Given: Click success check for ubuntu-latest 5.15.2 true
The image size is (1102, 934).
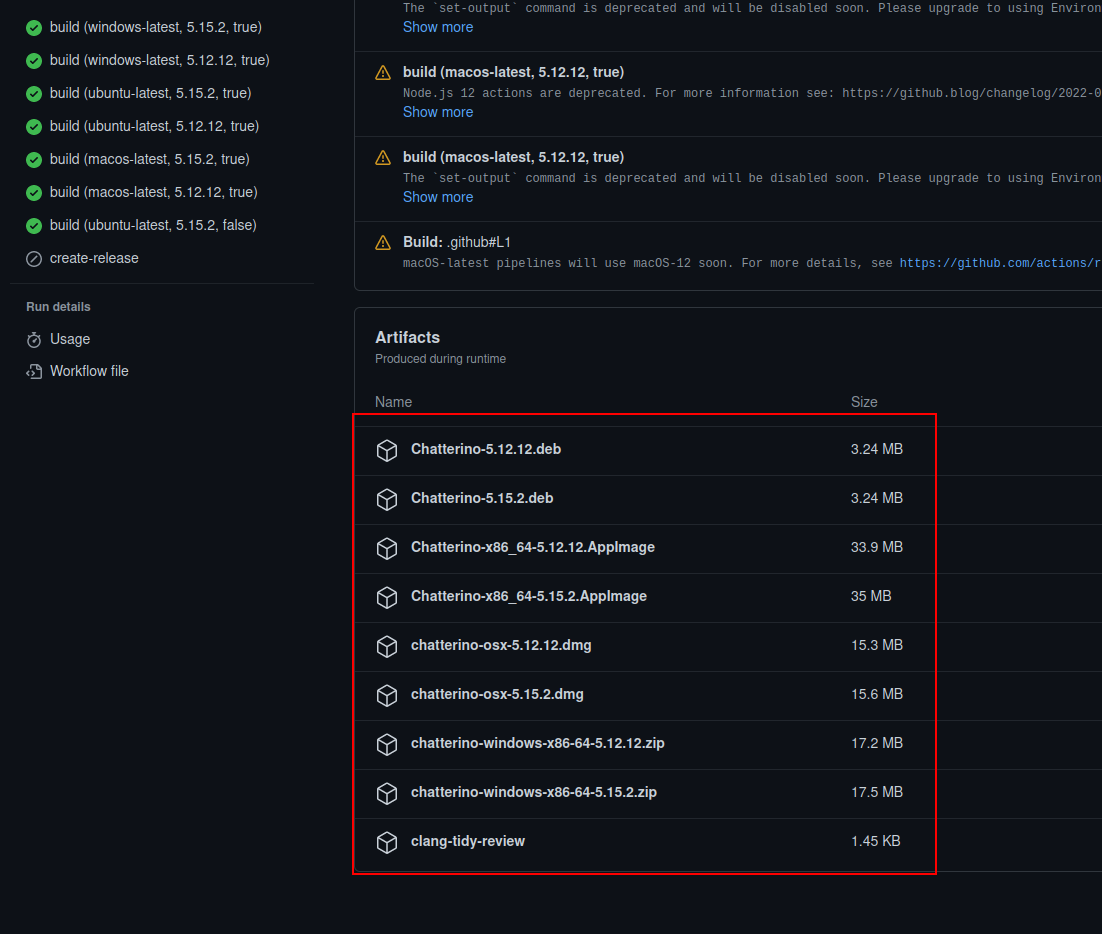Looking at the screenshot, I should pyautogui.click(x=34, y=94).
